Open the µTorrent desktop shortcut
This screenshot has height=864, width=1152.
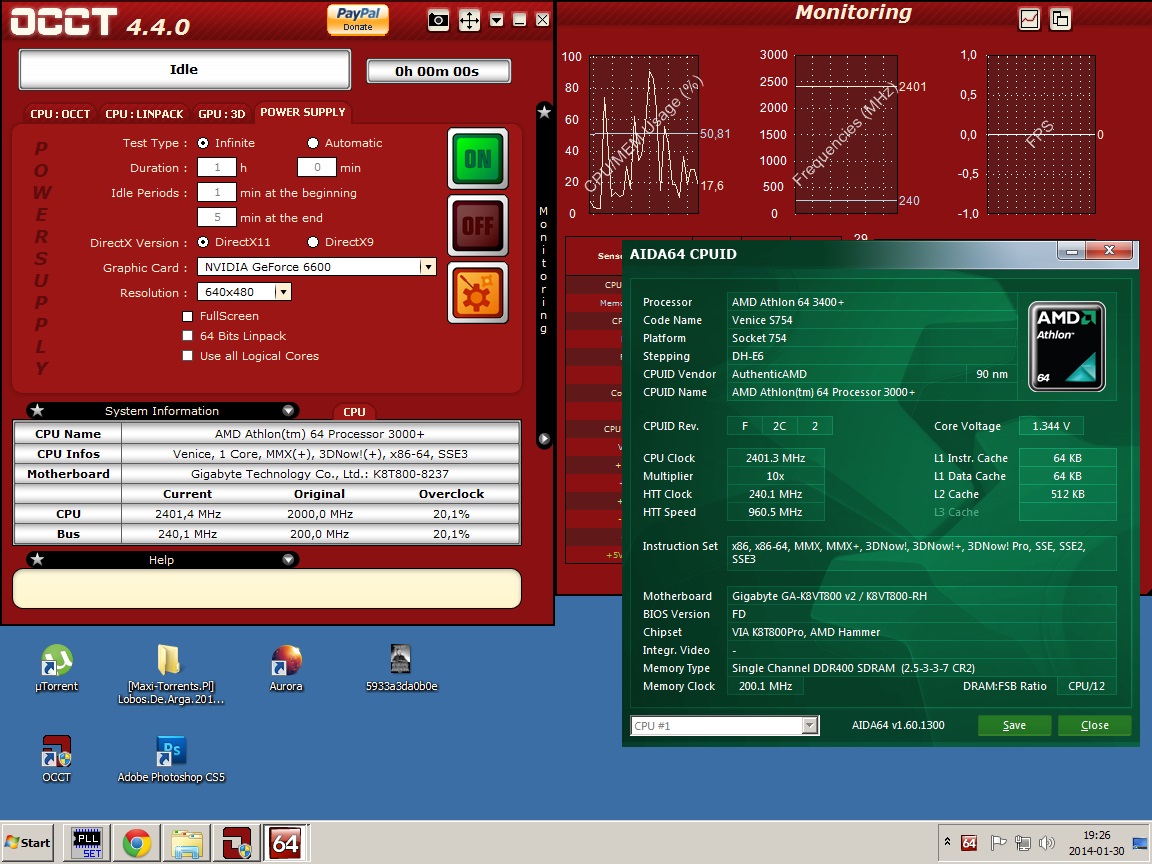click(x=57, y=668)
